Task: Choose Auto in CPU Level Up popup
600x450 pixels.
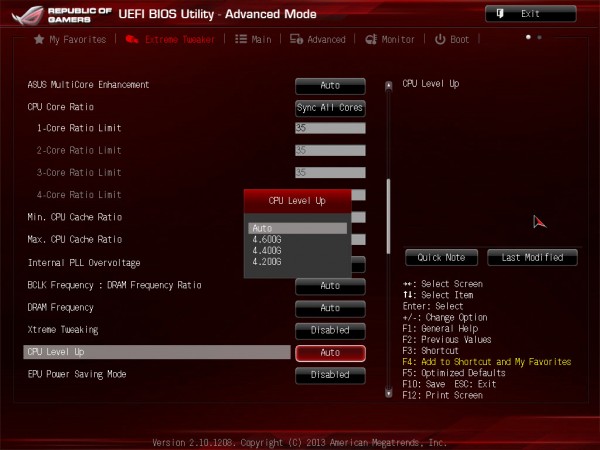Action: [x=298, y=228]
